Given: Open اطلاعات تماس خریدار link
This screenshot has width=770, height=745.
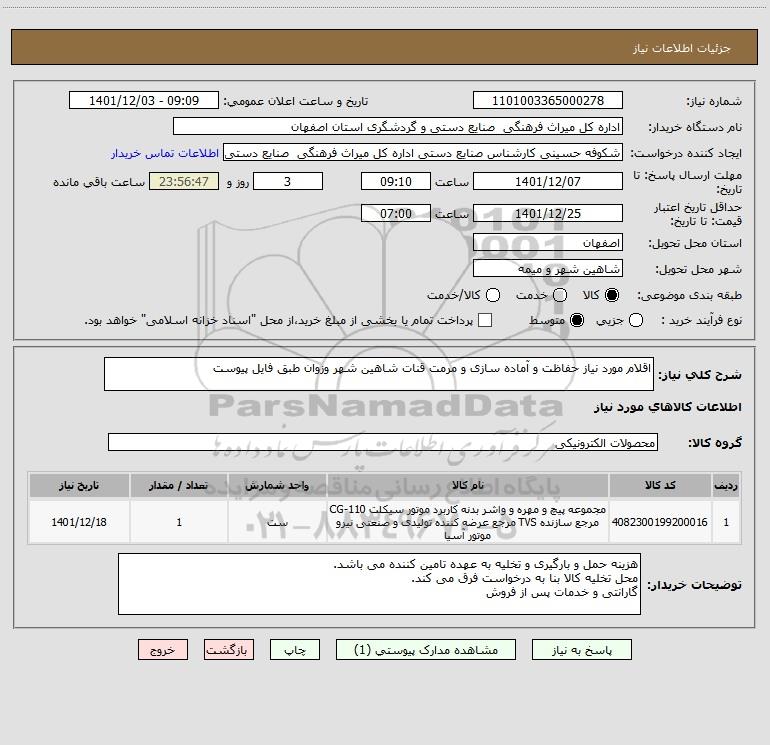Looking at the screenshot, I should (x=165, y=153).
